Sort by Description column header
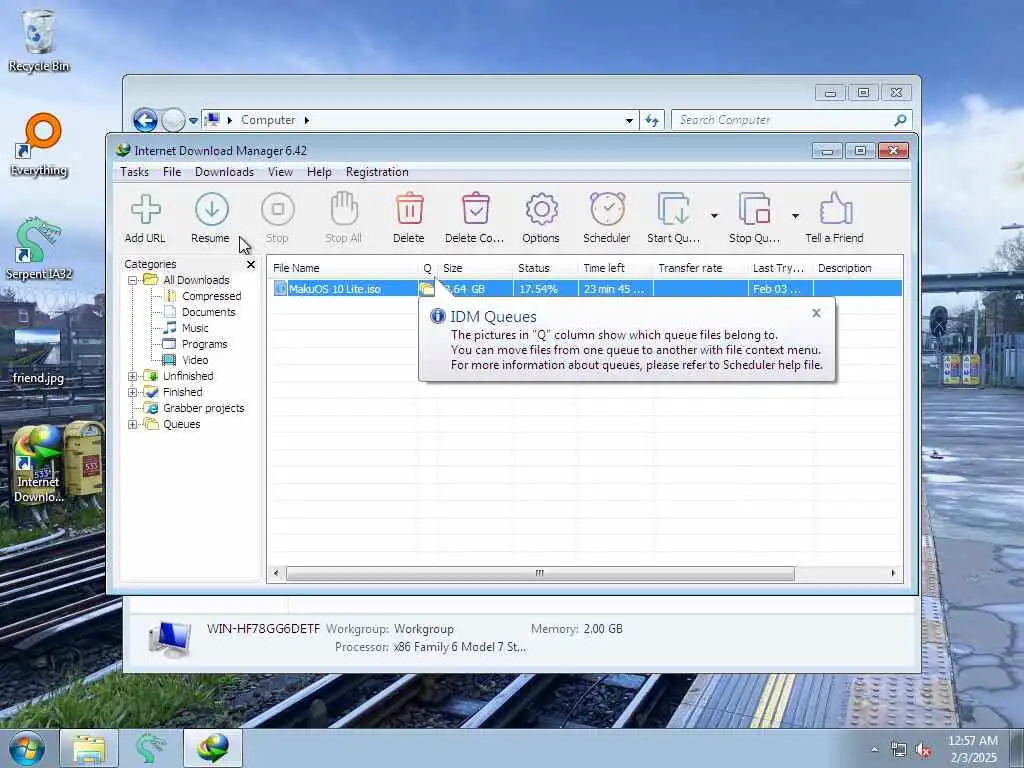Viewport: 1024px width, 768px height. tap(857, 268)
